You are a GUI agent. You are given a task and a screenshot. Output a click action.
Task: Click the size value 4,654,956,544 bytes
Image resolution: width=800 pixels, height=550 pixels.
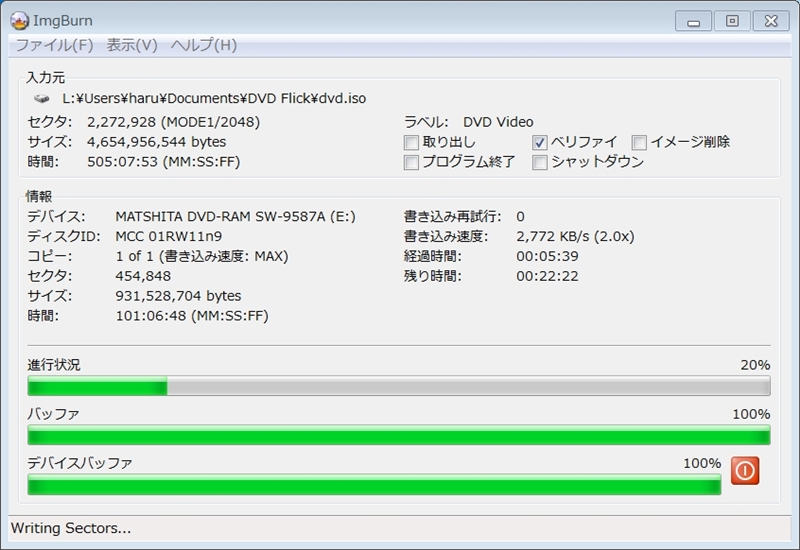157,142
